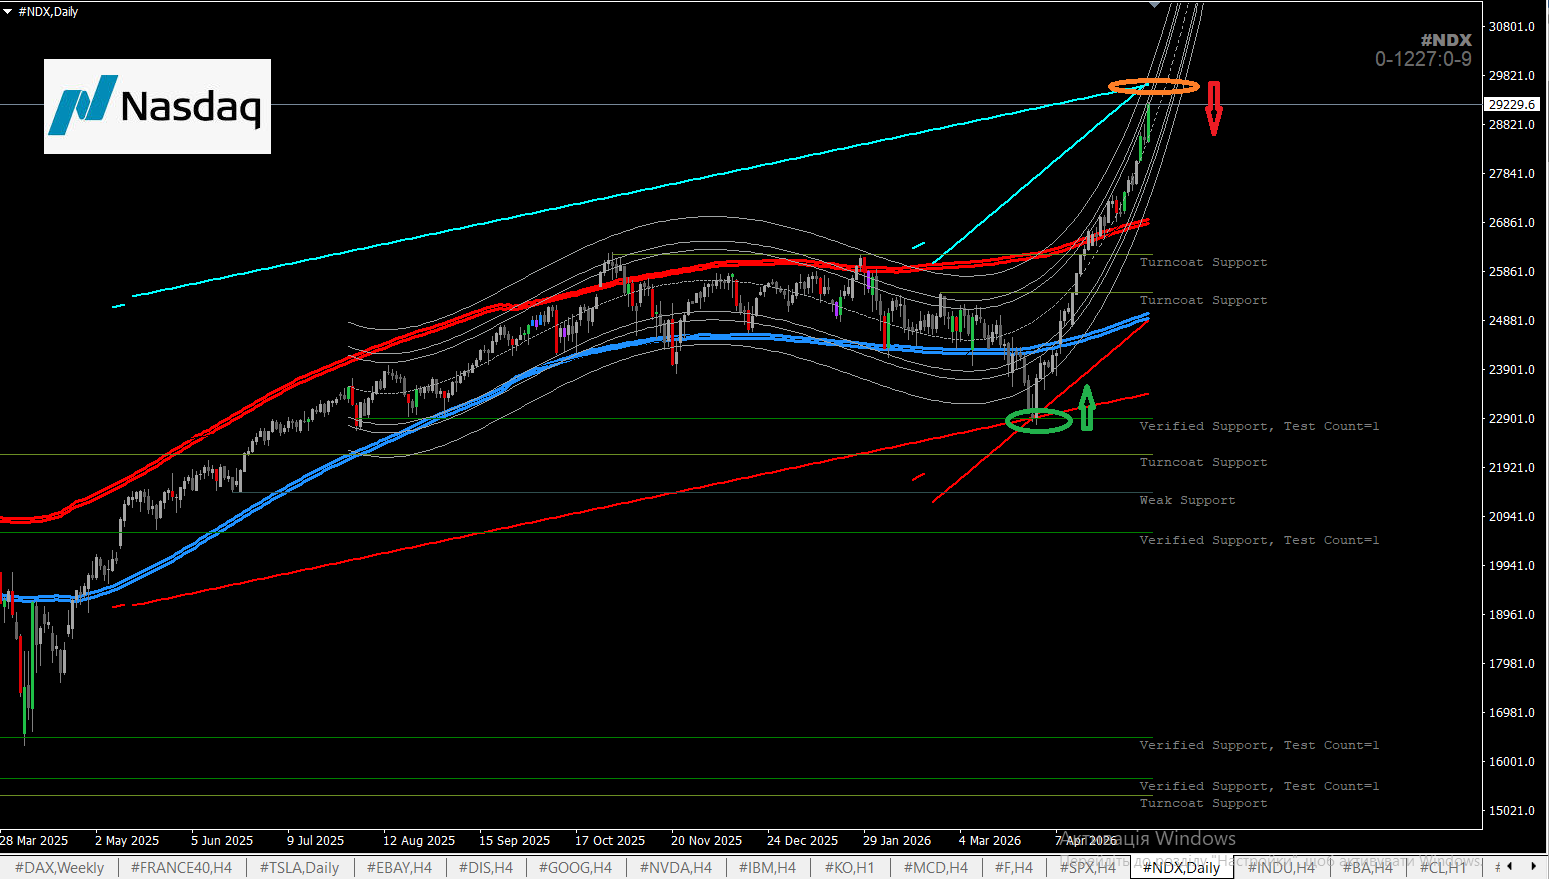
Task: Click the 19941.0 price scale value
Action: (1511, 566)
